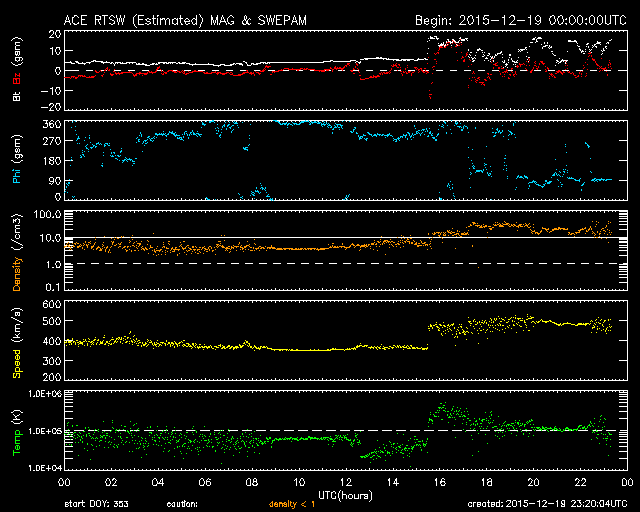Screen dimensions: 640x512
Task: Click the '22' hour label on time axis
Action: pos(580,483)
